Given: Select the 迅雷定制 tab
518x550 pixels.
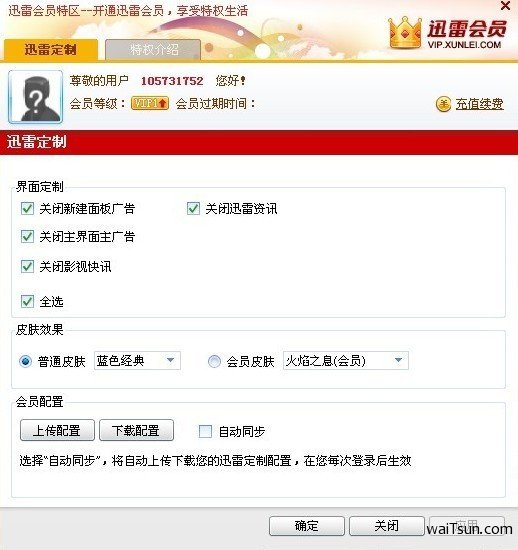Looking at the screenshot, I should click(x=51, y=49).
